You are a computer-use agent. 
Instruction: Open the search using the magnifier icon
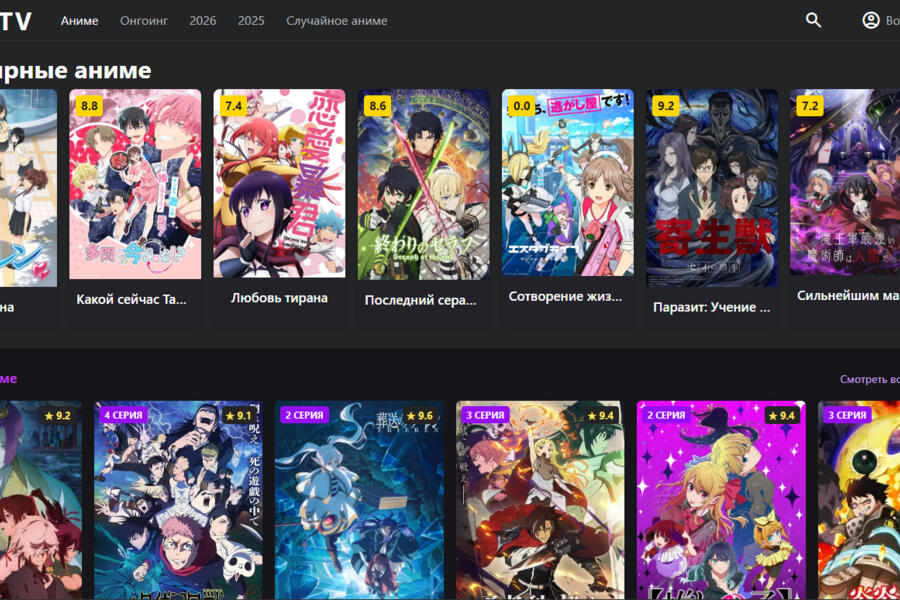click(x=813, y=19)
